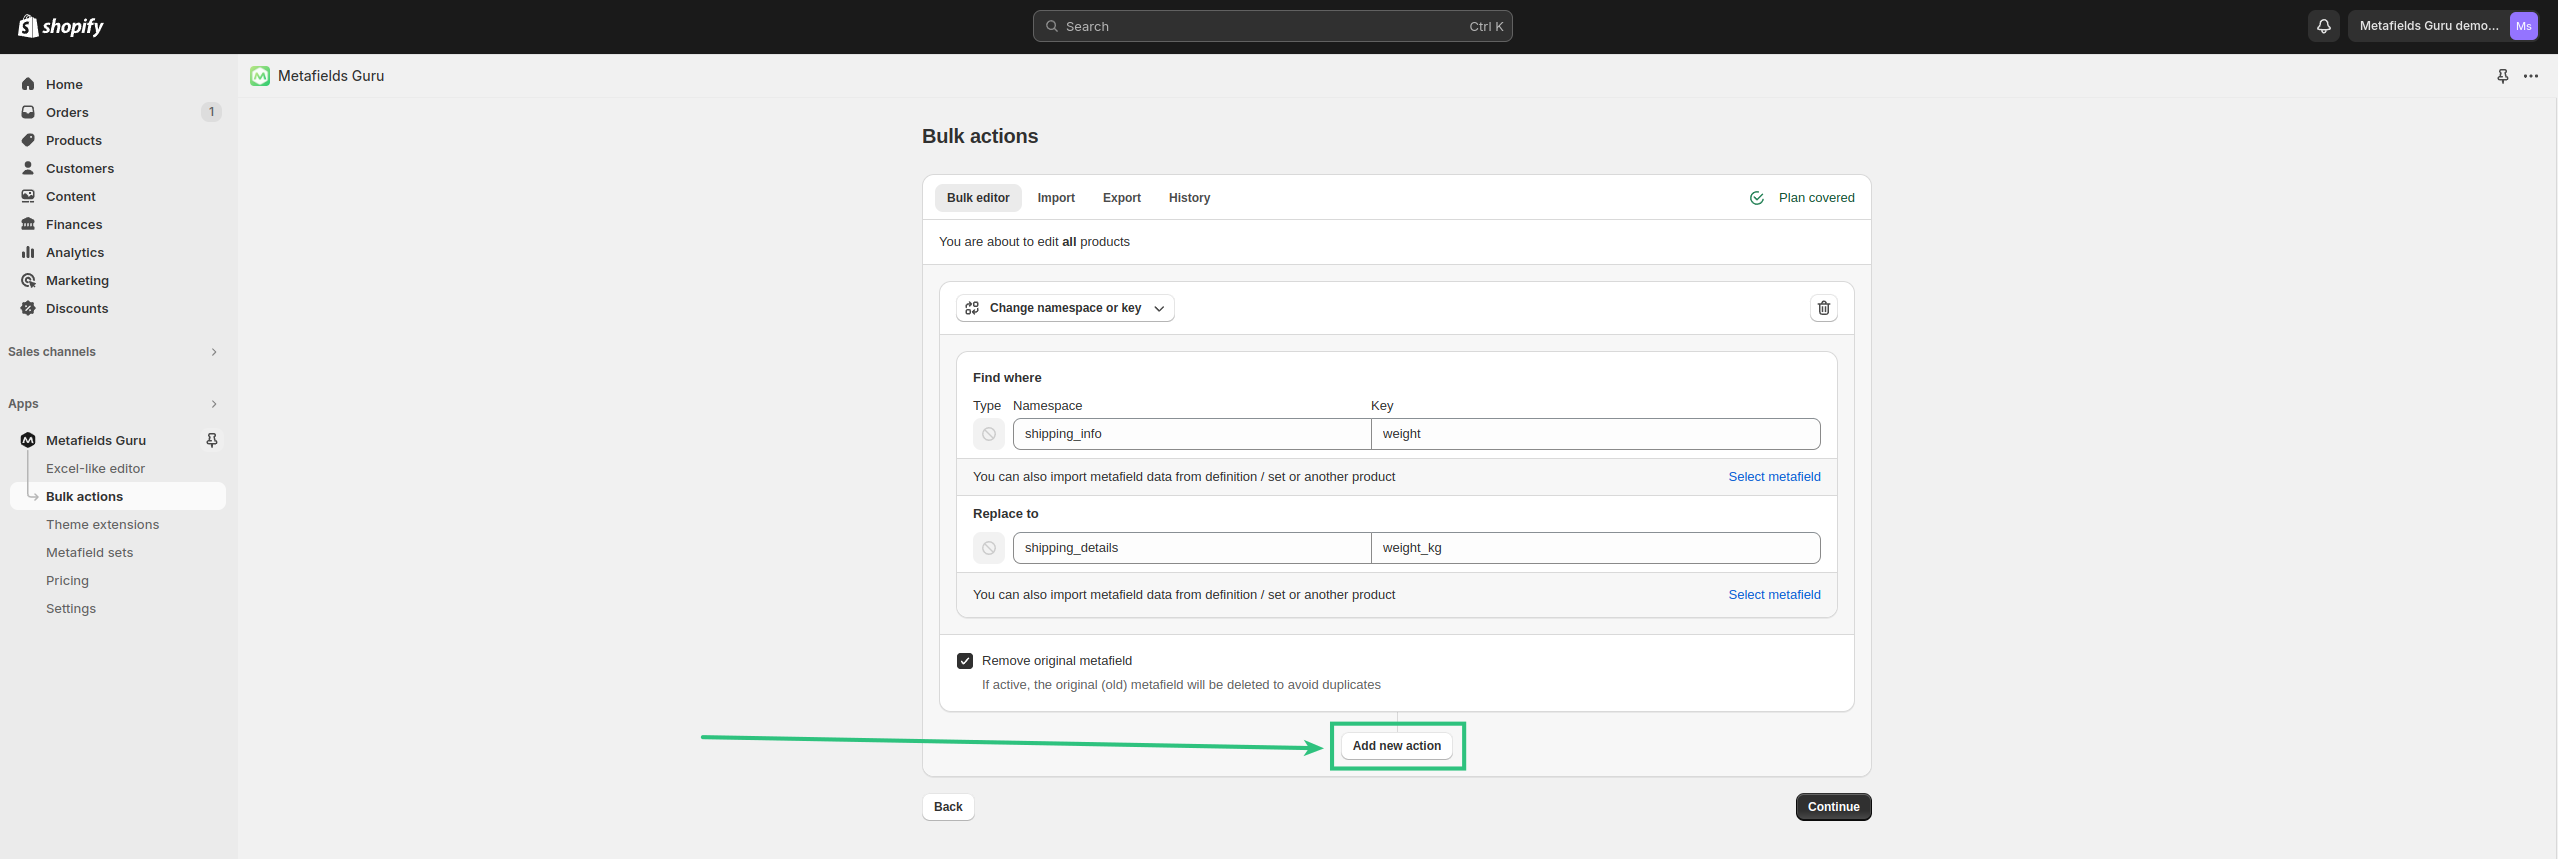Open the notifications bell

tap(2323, 26)
